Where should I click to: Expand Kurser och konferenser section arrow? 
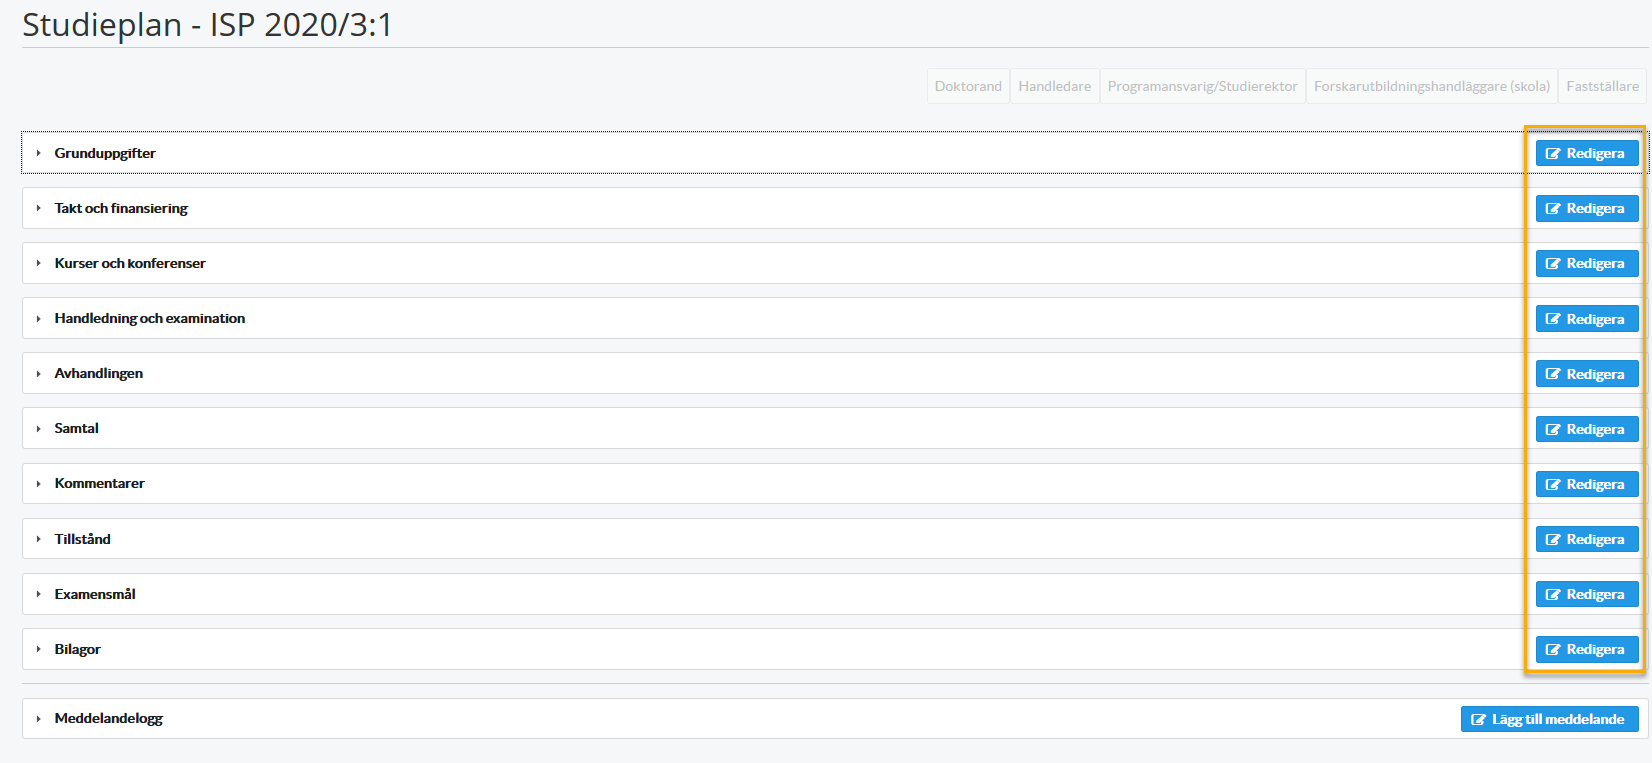[38, 263]
